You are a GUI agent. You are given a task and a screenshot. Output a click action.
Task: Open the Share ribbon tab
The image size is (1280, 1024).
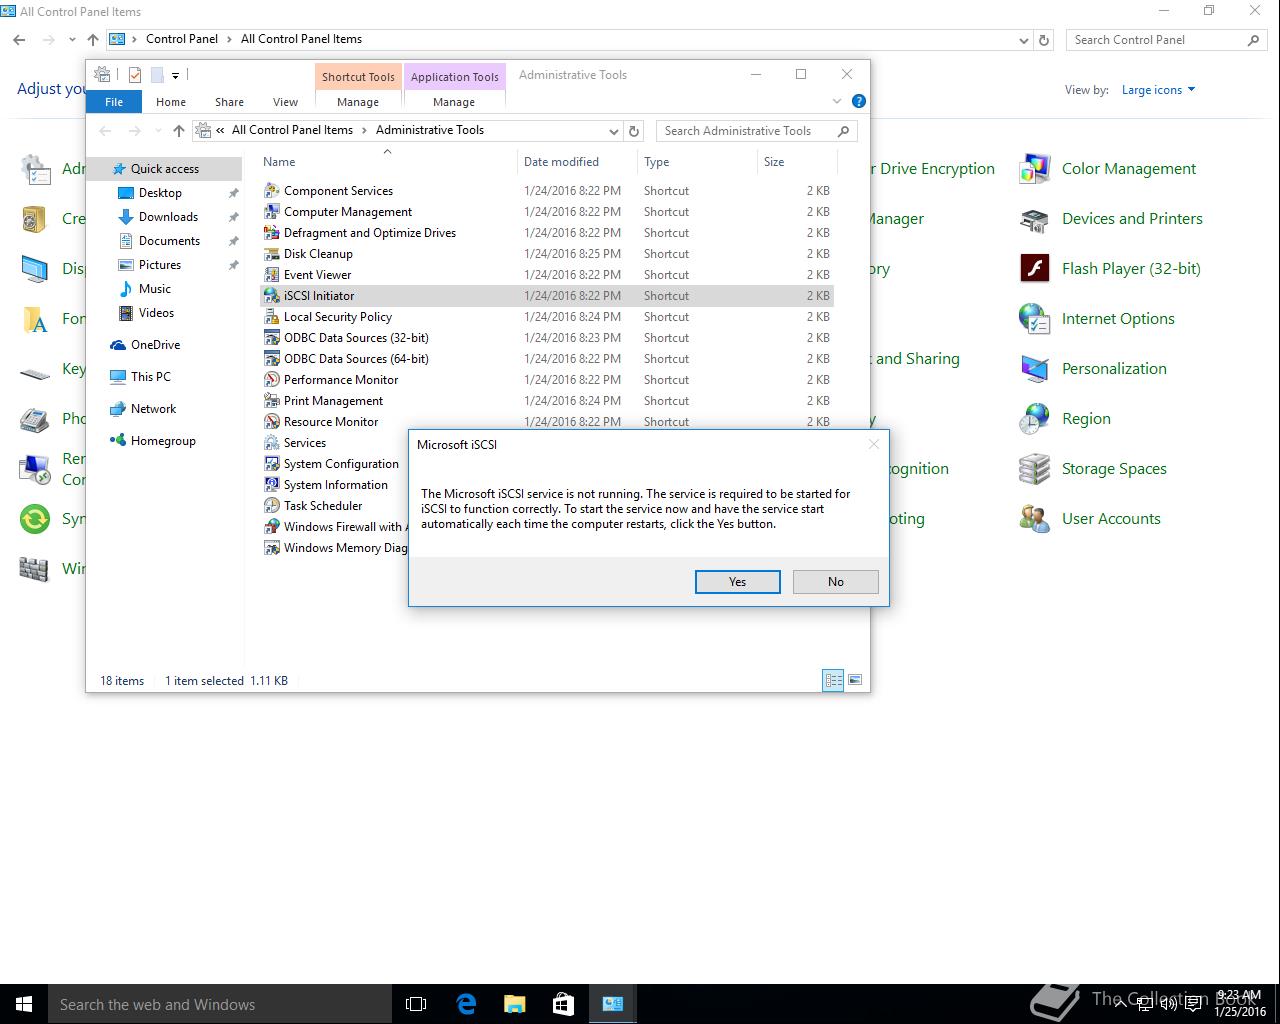click(229, 102)
